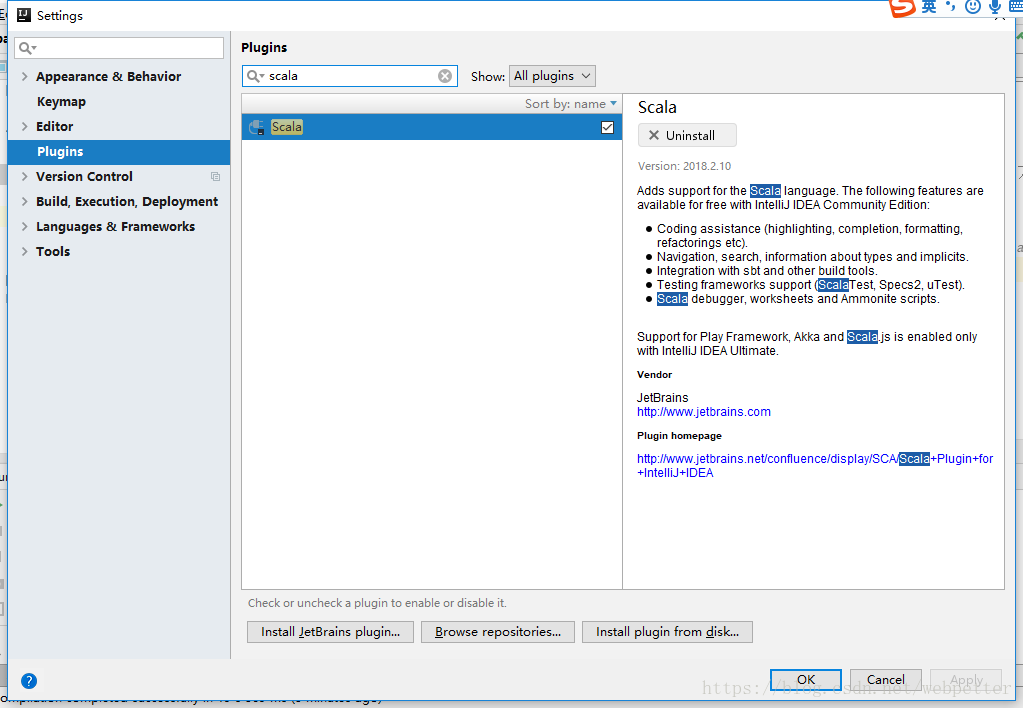
Task: Click the OK button
Action: tap(806, 679)
